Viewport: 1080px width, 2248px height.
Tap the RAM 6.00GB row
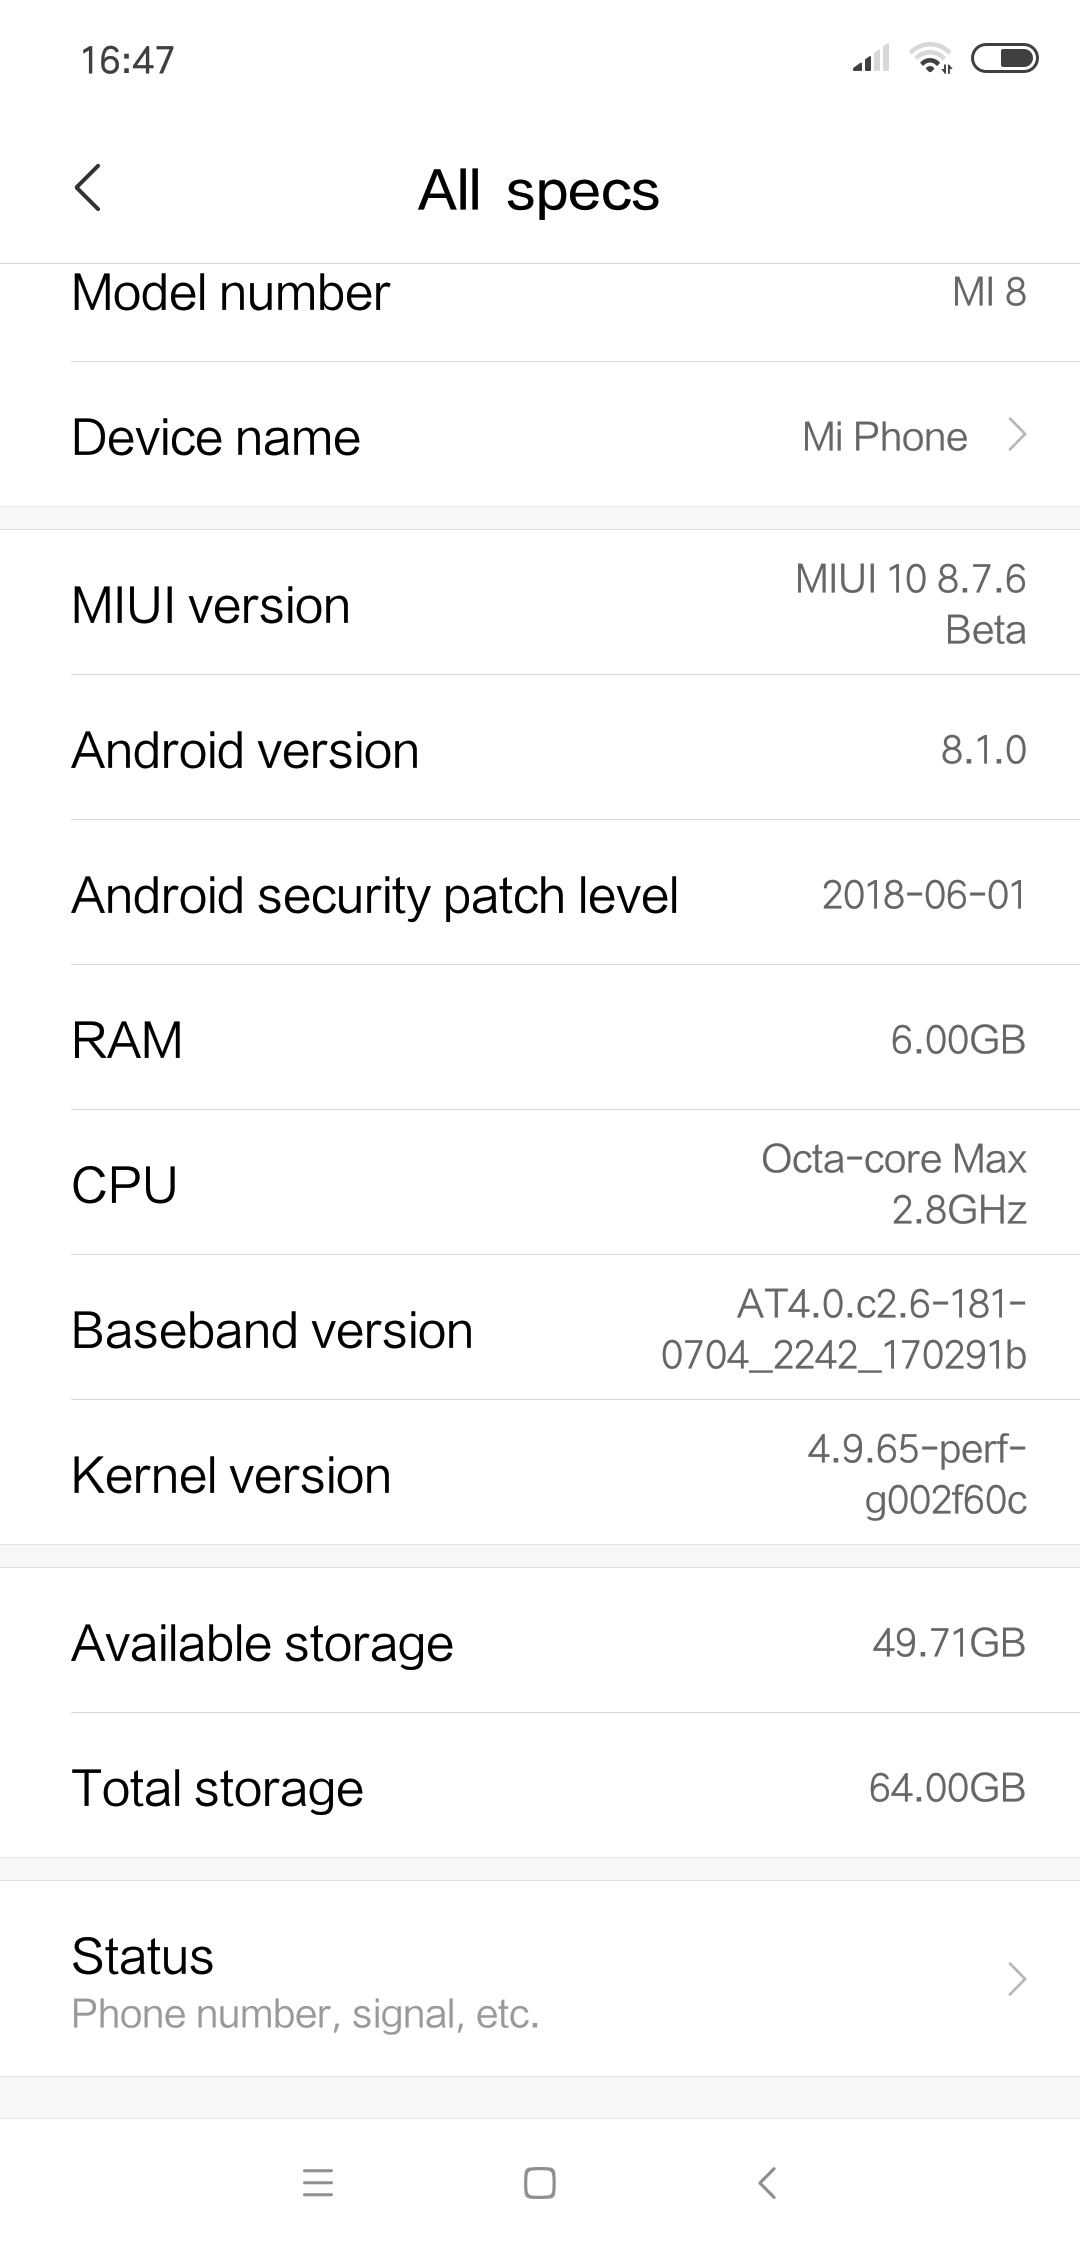[540, 1040]
